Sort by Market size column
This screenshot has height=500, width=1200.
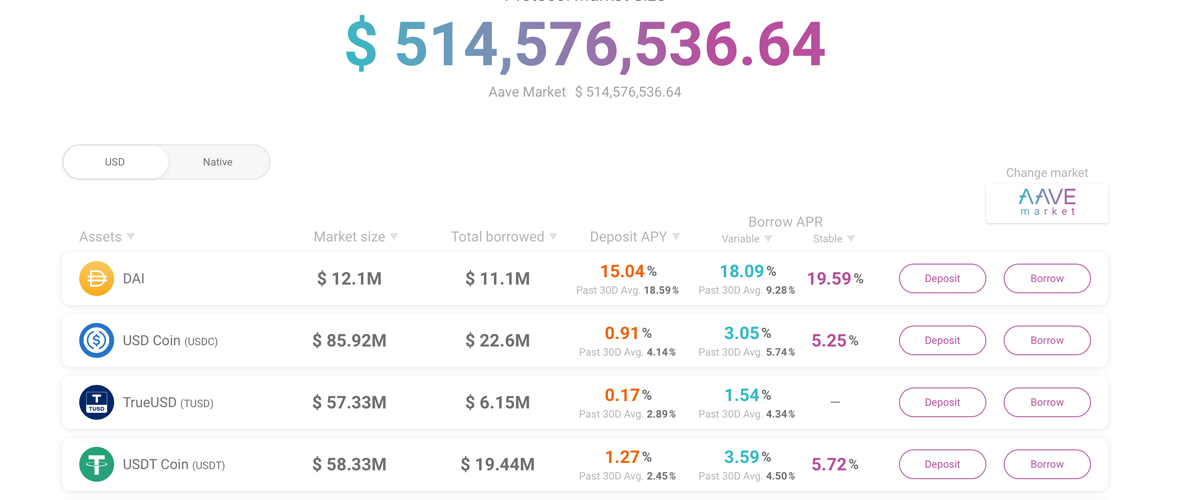tap(356, 237)
